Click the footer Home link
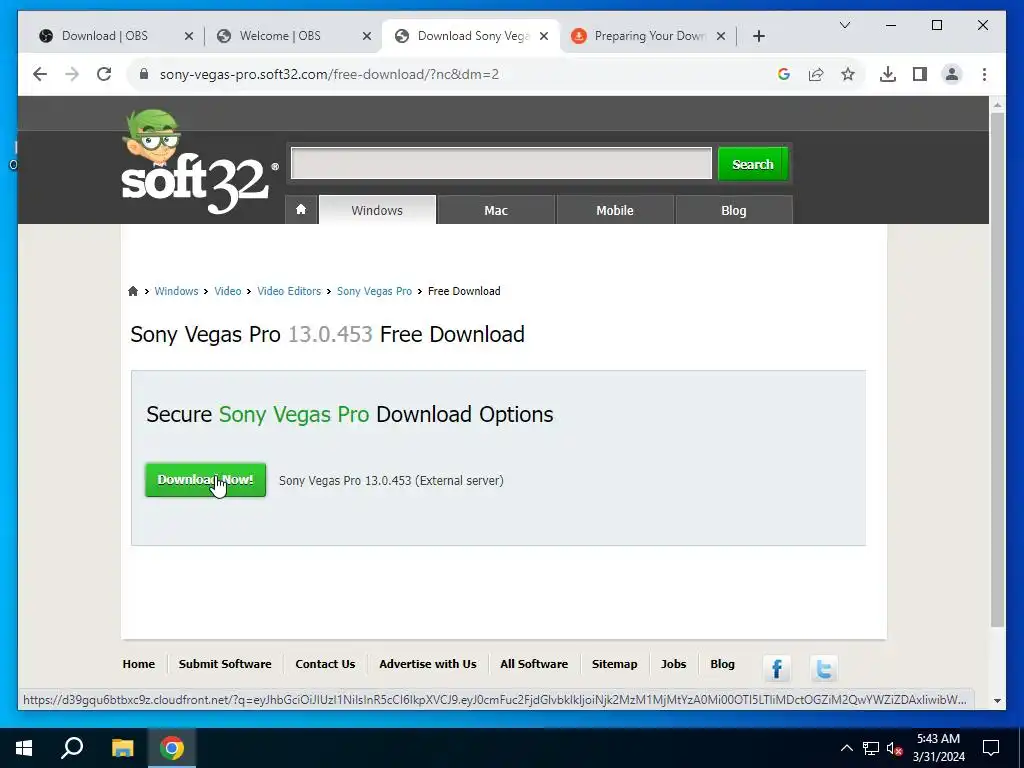 138,664
